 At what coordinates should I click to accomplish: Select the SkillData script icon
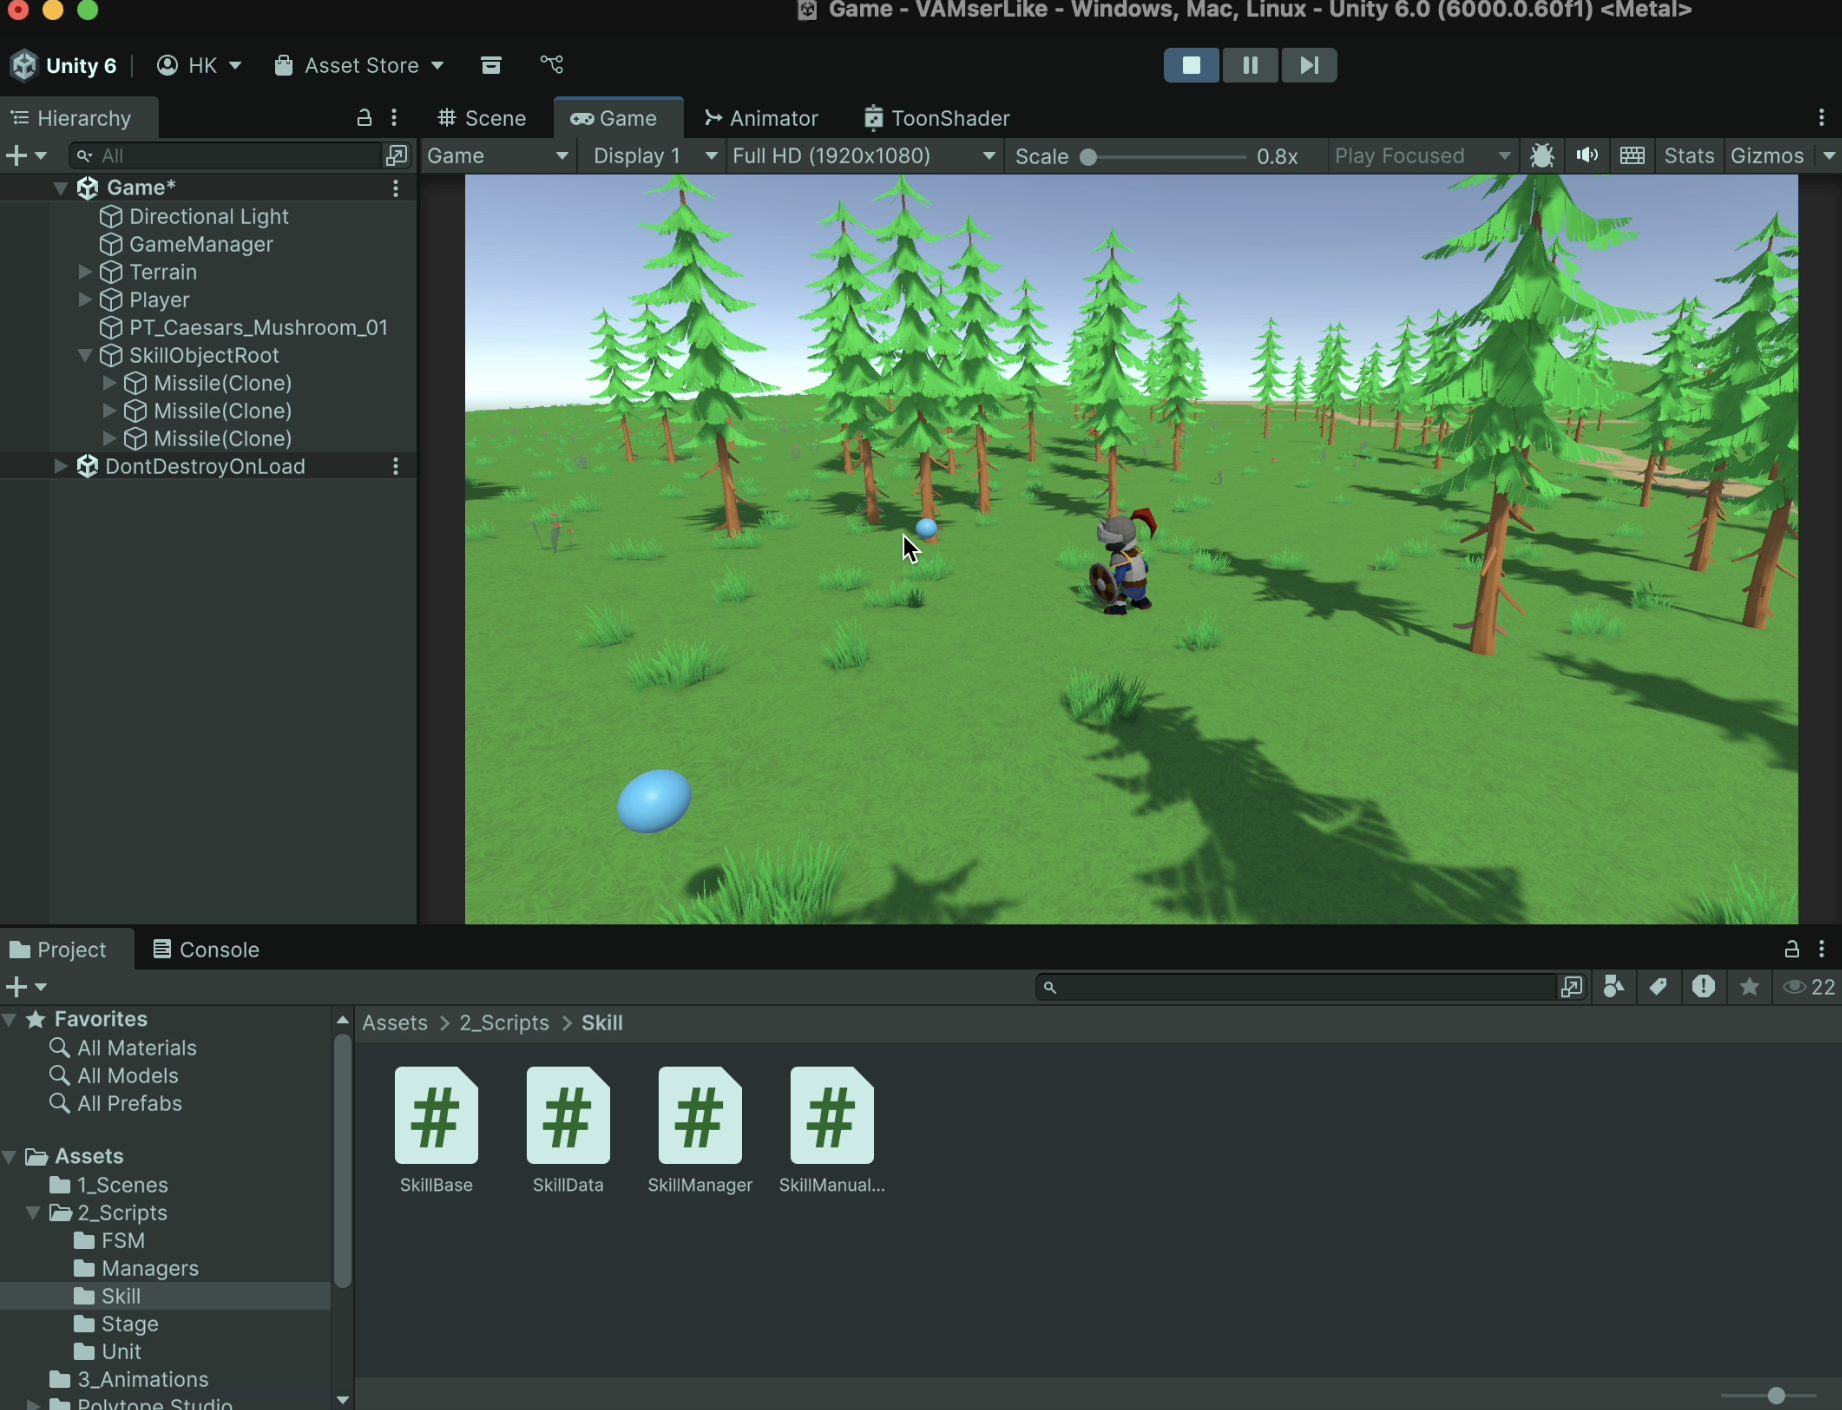point(568,1116)
